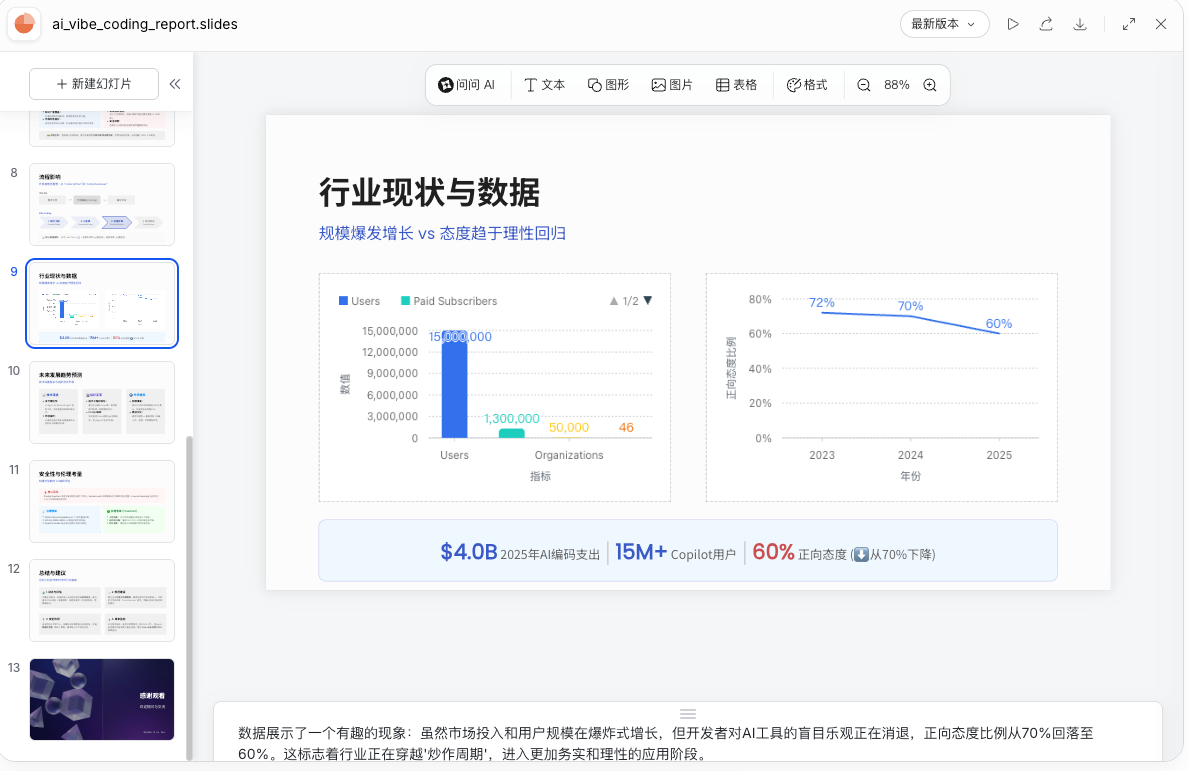Screen dimensions: 1189x771
Task: Click 新建幻灯片 new slide button
Action: (x=94, y=83)
